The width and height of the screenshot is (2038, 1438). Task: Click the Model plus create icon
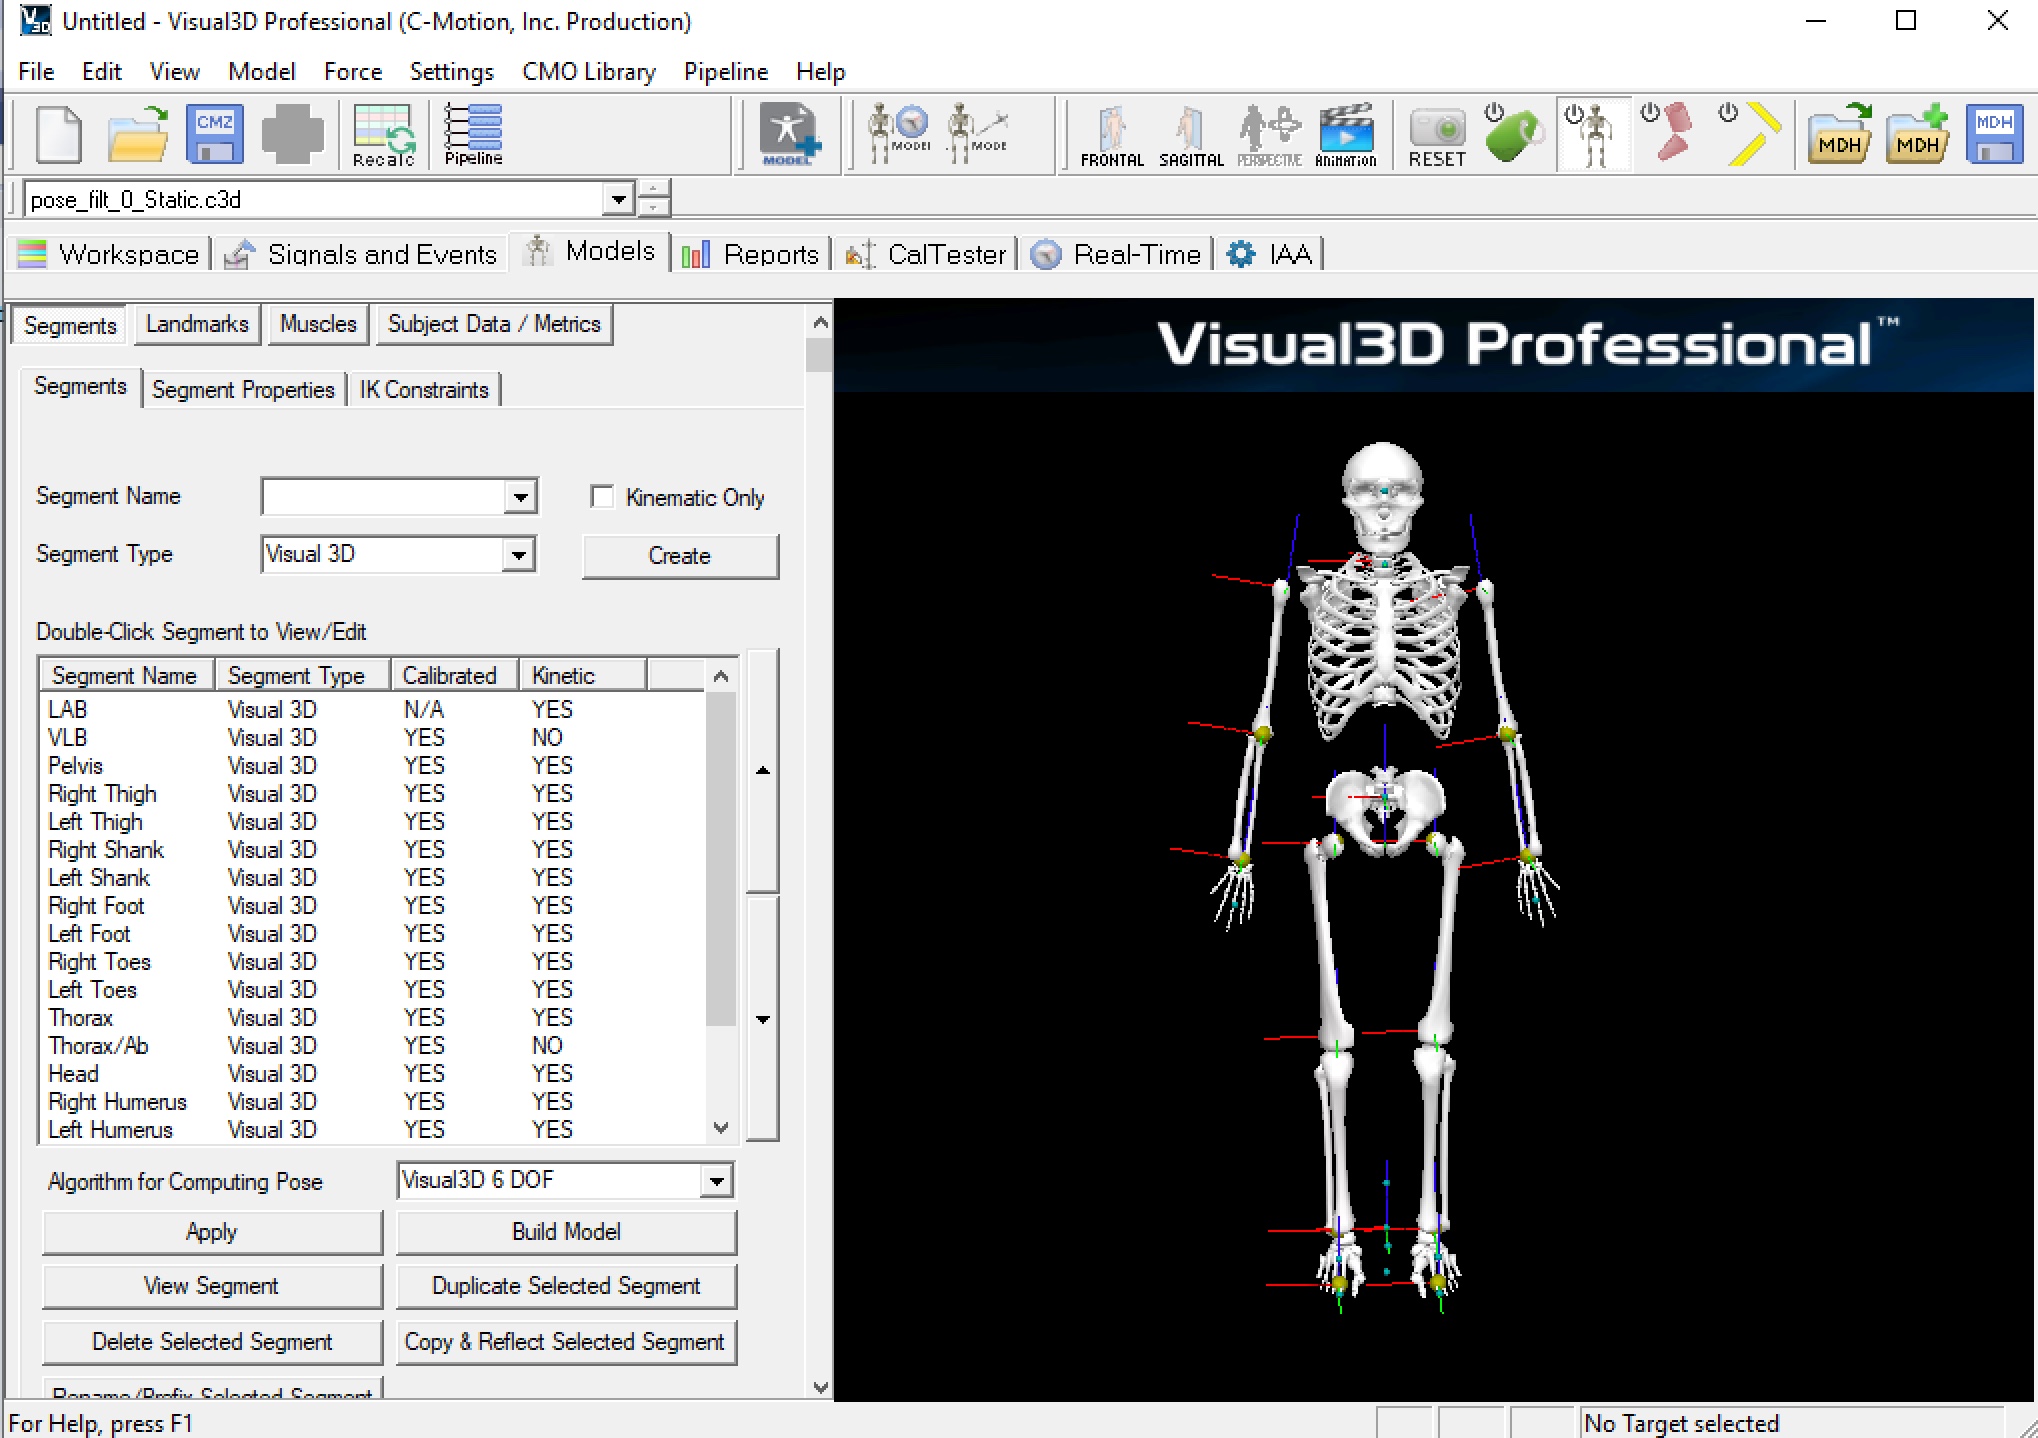pos(789,134)
